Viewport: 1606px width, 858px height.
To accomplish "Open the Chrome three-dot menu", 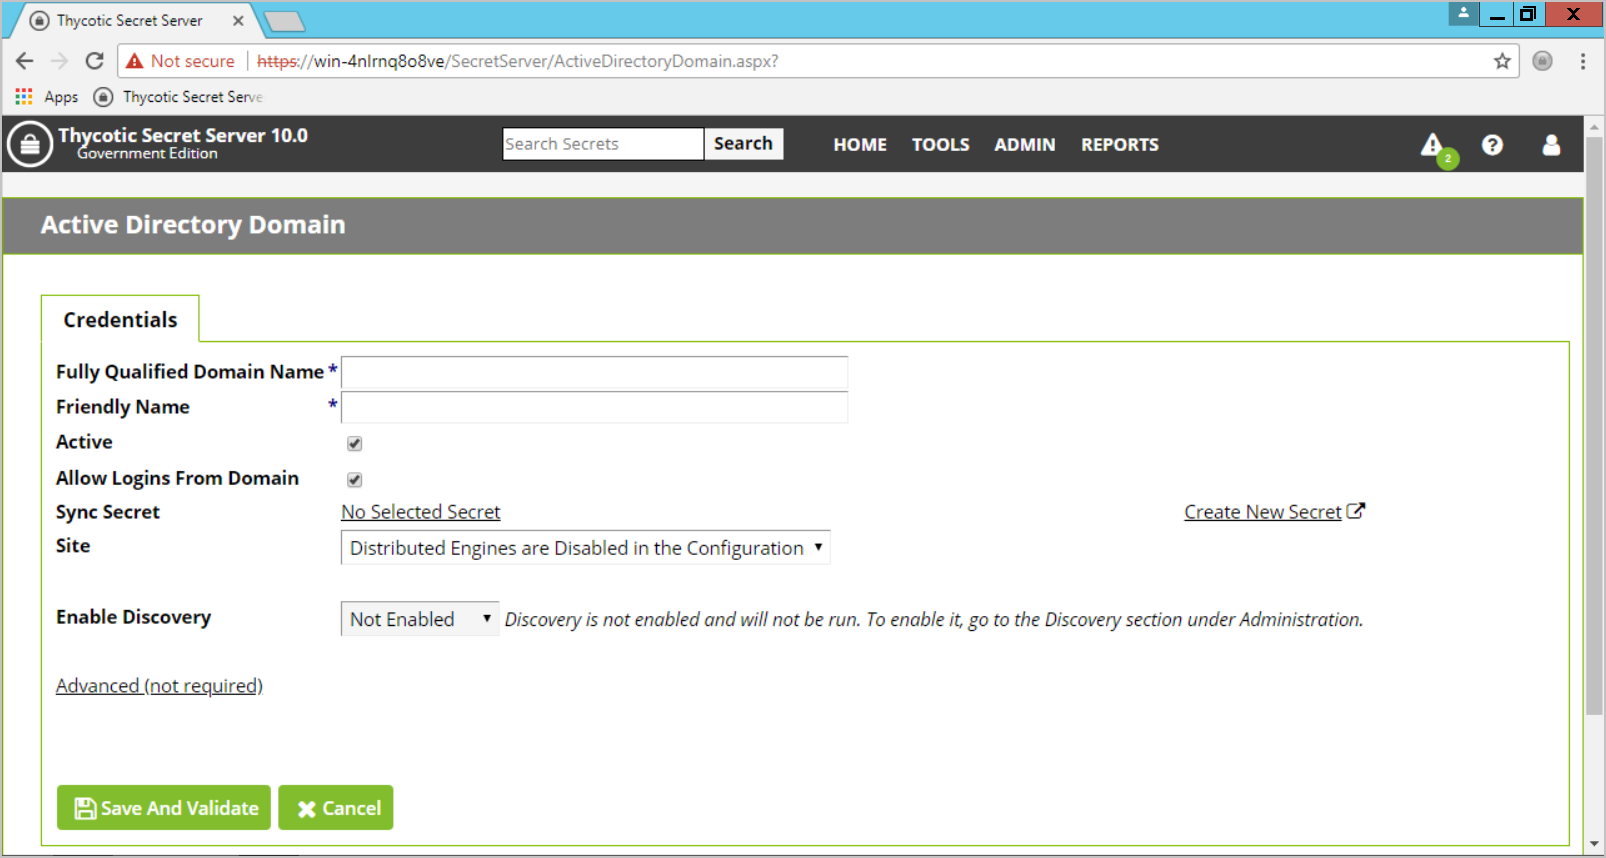I will (1582, 61).
